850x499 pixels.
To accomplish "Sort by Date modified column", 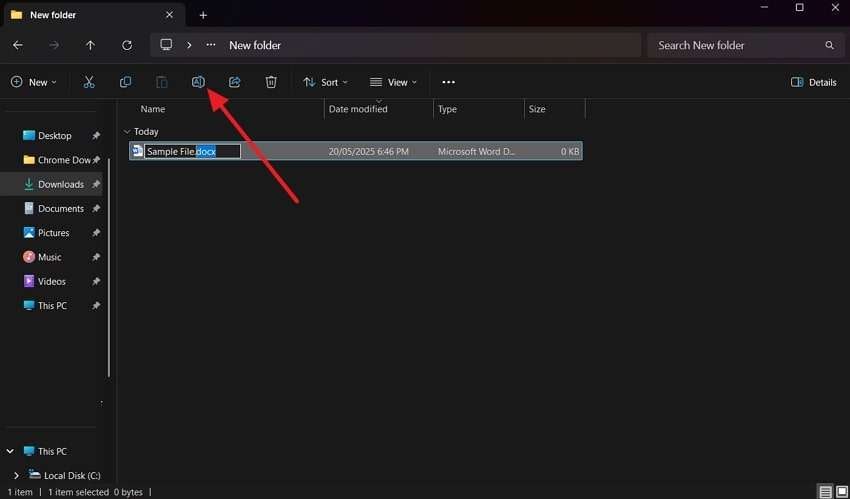I will coord(358,109).
